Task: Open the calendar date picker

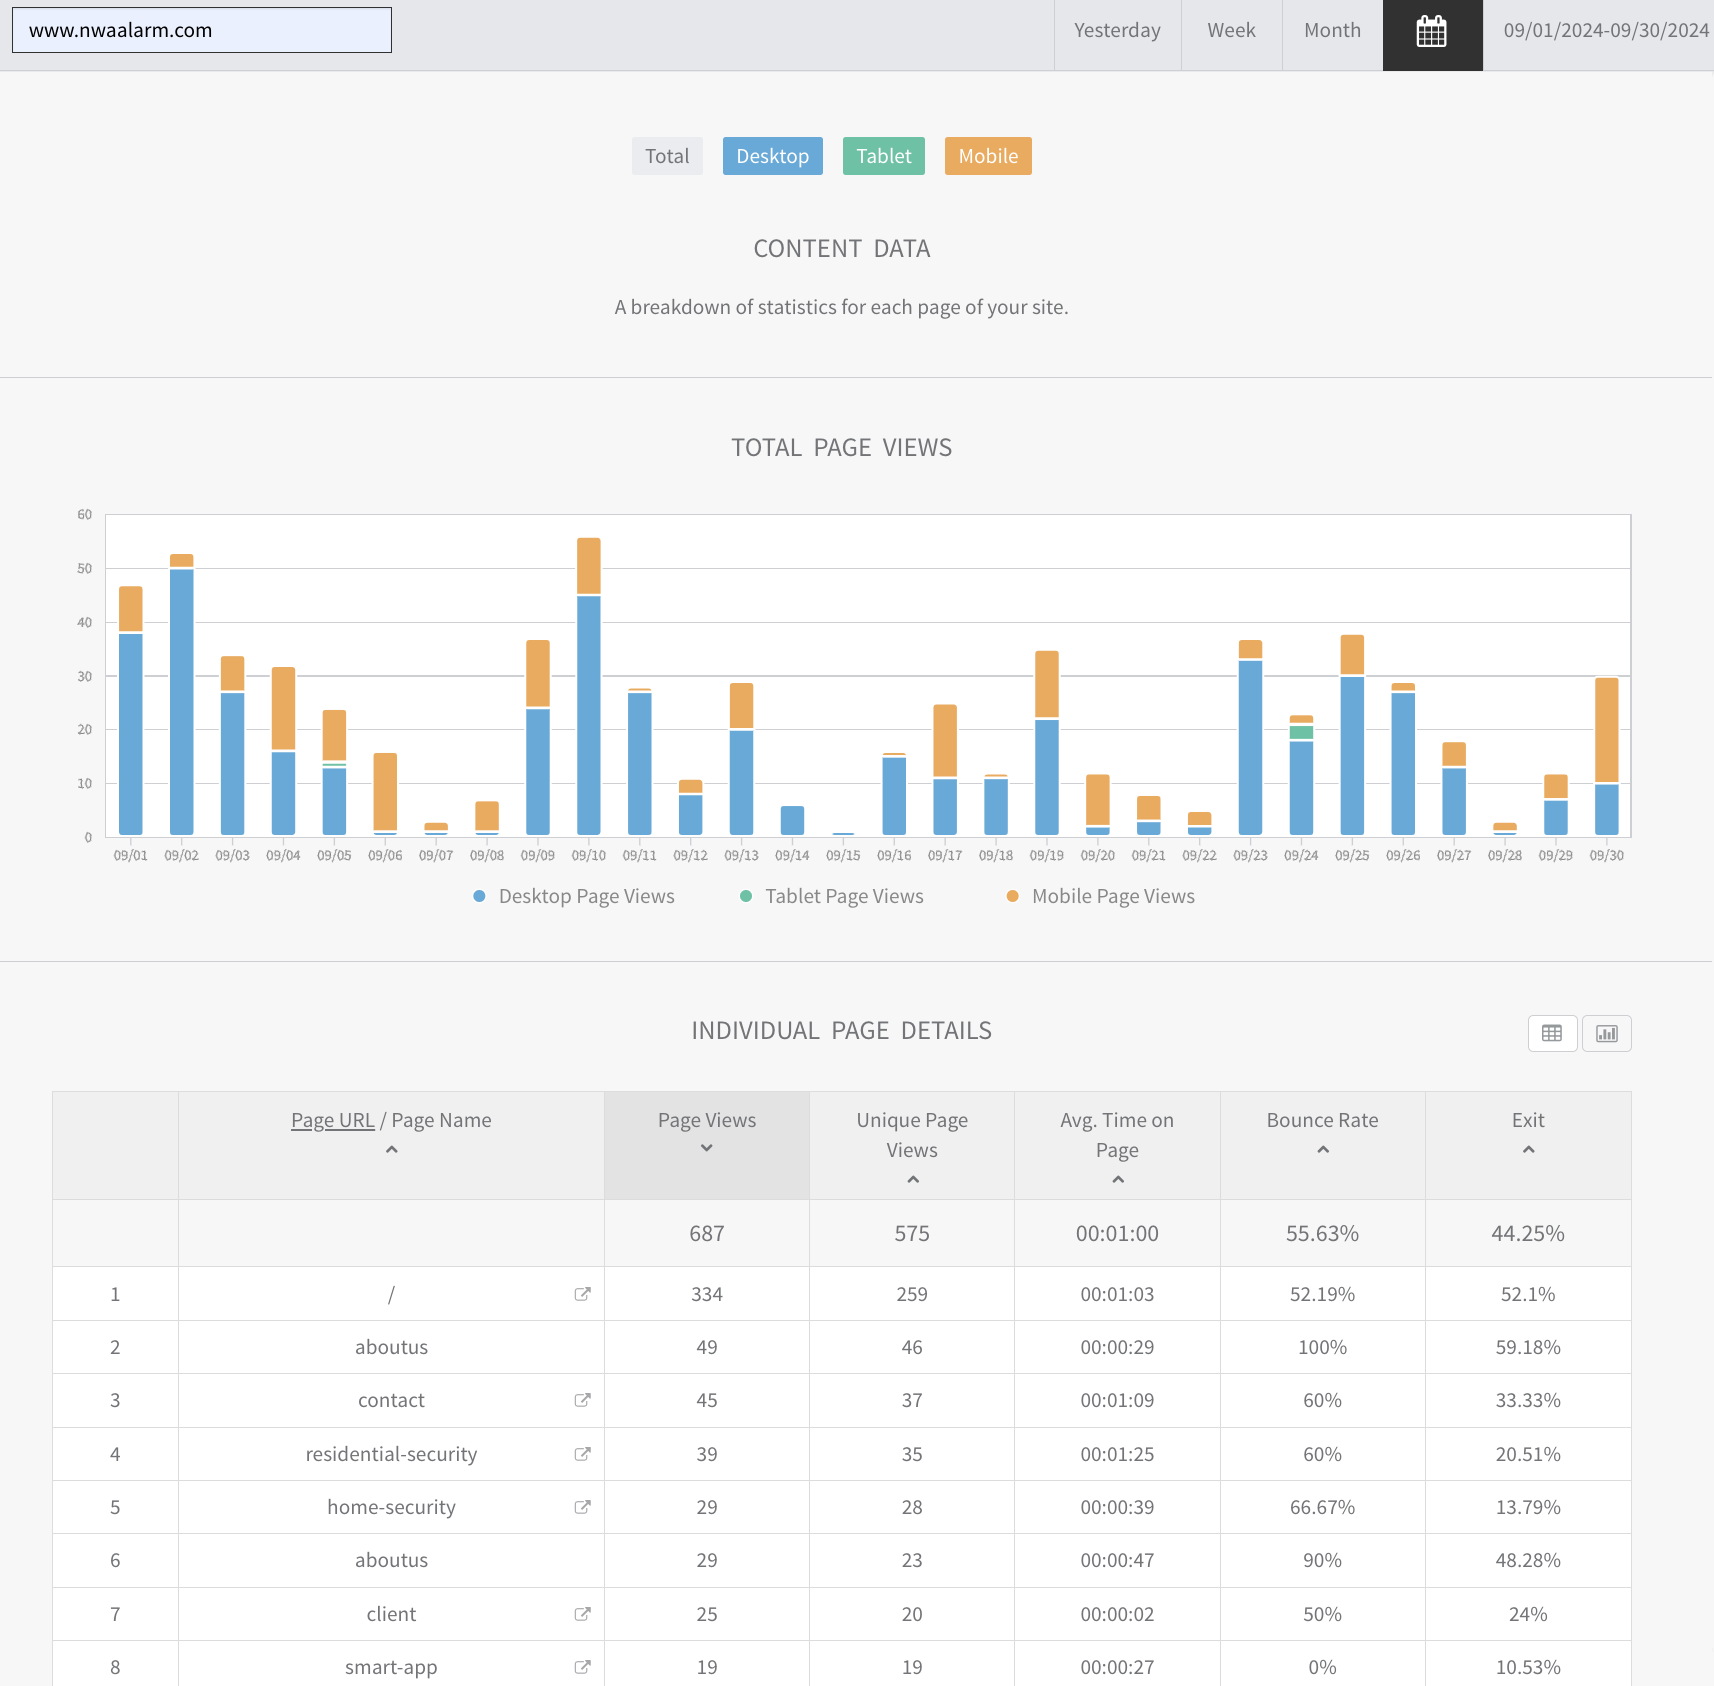Action: coord(1432,32)
